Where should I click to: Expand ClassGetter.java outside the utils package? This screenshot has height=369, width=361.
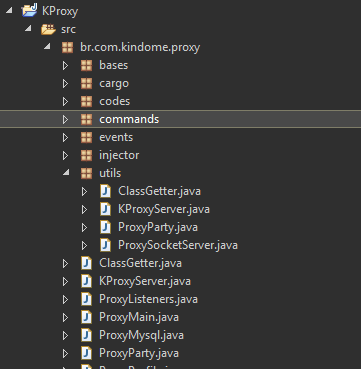65,263
